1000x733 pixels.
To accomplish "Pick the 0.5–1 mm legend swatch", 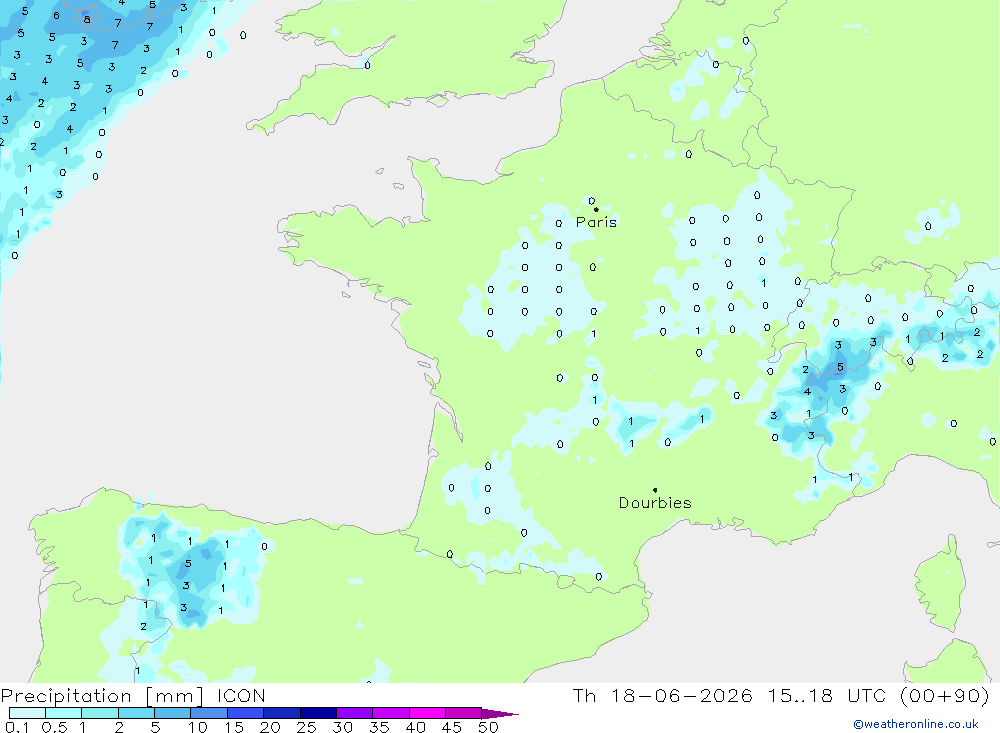I will tap(64, 713).
